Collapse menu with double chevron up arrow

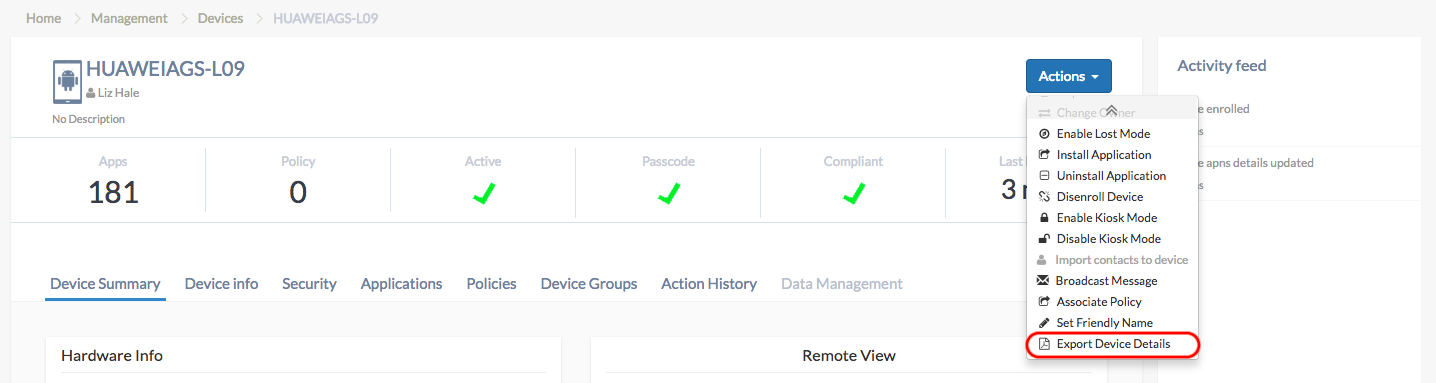point(1111,111)
